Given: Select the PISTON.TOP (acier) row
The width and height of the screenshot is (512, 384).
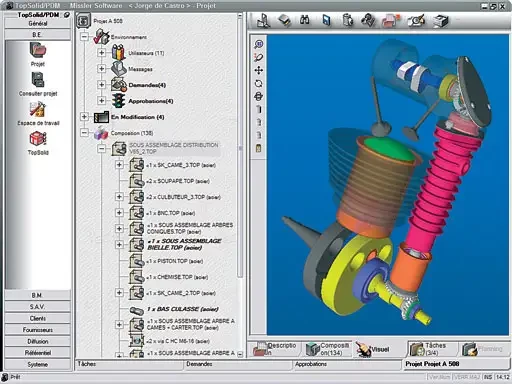Looking at the screenshot, I should pos(175,261).
